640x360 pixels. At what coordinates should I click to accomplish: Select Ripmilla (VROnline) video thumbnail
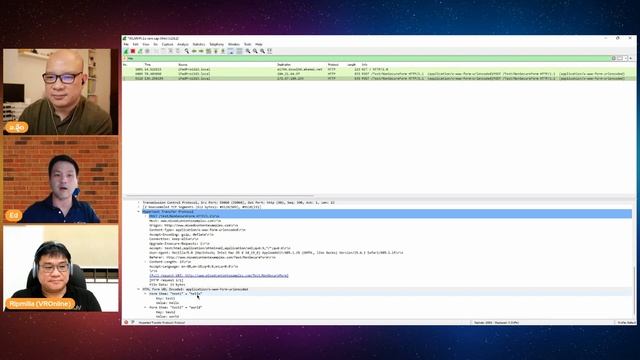pos(61,268)
